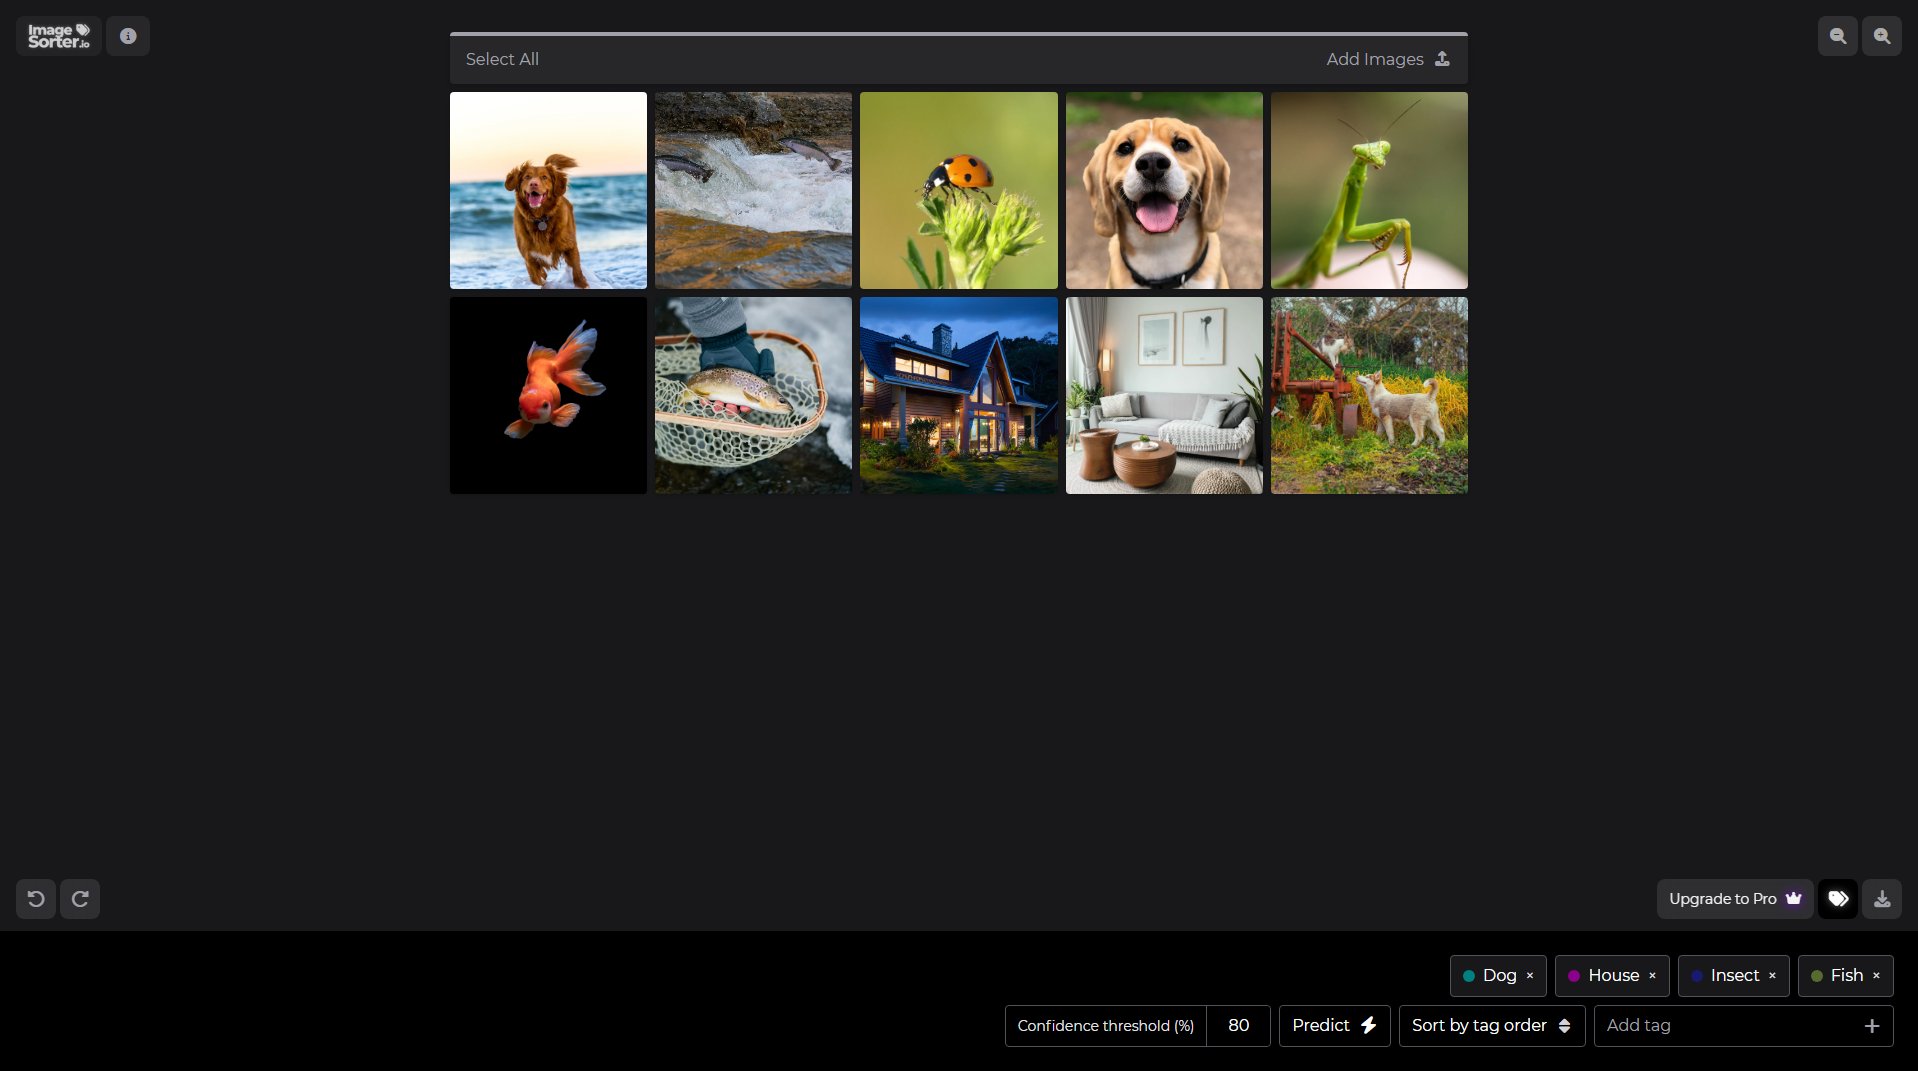Remove the House tag
This screenshot has height=1071, width=1918.
click(x=1651, y=975)
